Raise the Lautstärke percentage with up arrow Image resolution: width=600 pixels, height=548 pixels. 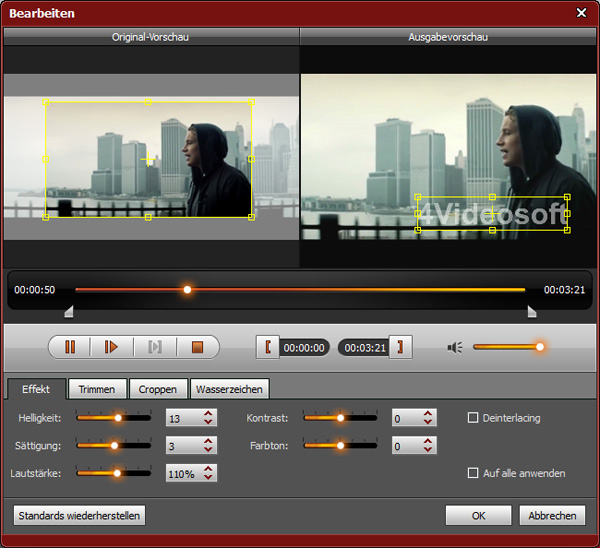pos(208,468)
